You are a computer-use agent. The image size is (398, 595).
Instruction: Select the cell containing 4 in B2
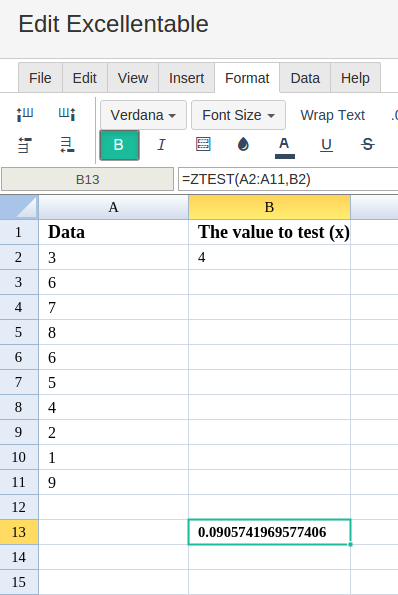point(269,257)
